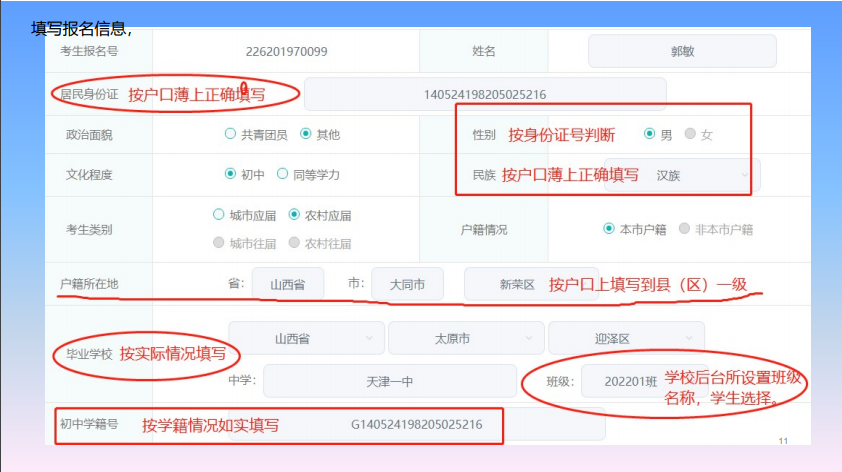Open the 迎泽区 district dropdown

[x=625, y=339]
